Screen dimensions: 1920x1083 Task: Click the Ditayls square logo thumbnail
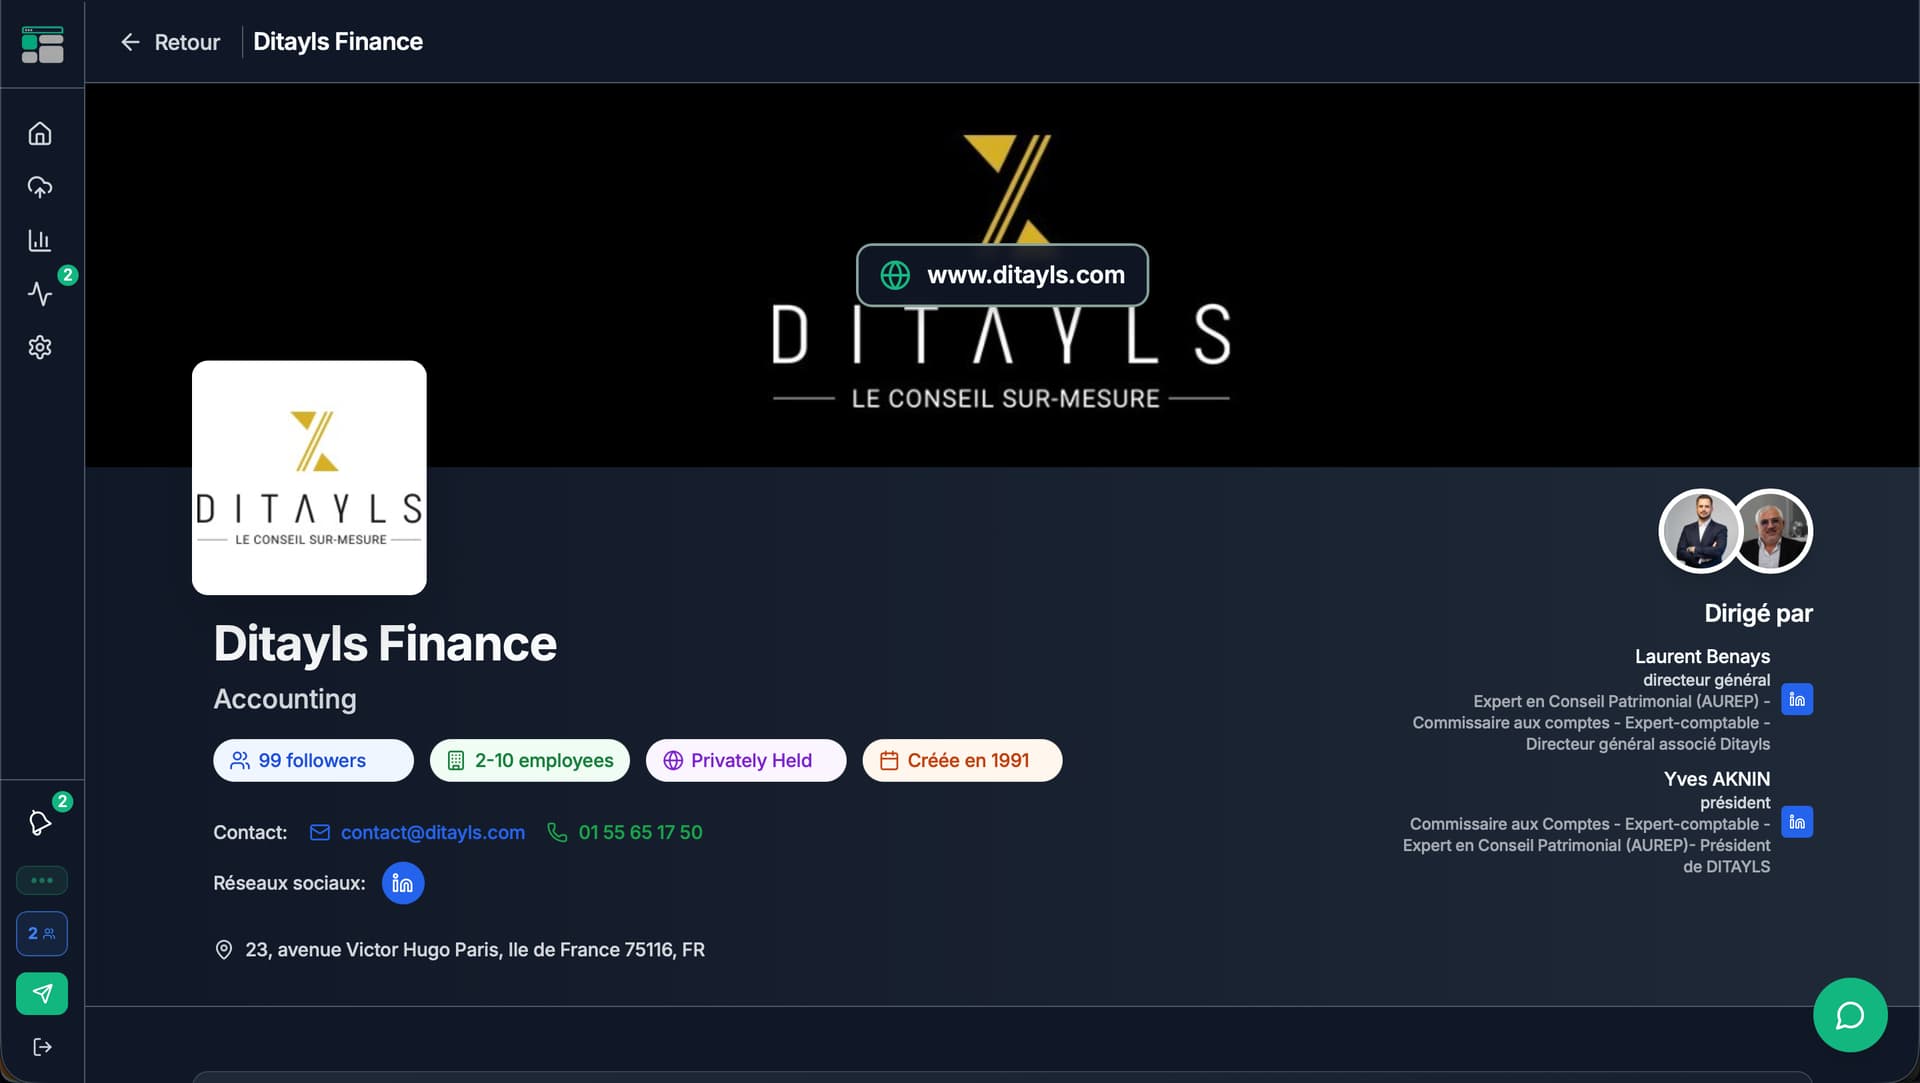[309, 478]
